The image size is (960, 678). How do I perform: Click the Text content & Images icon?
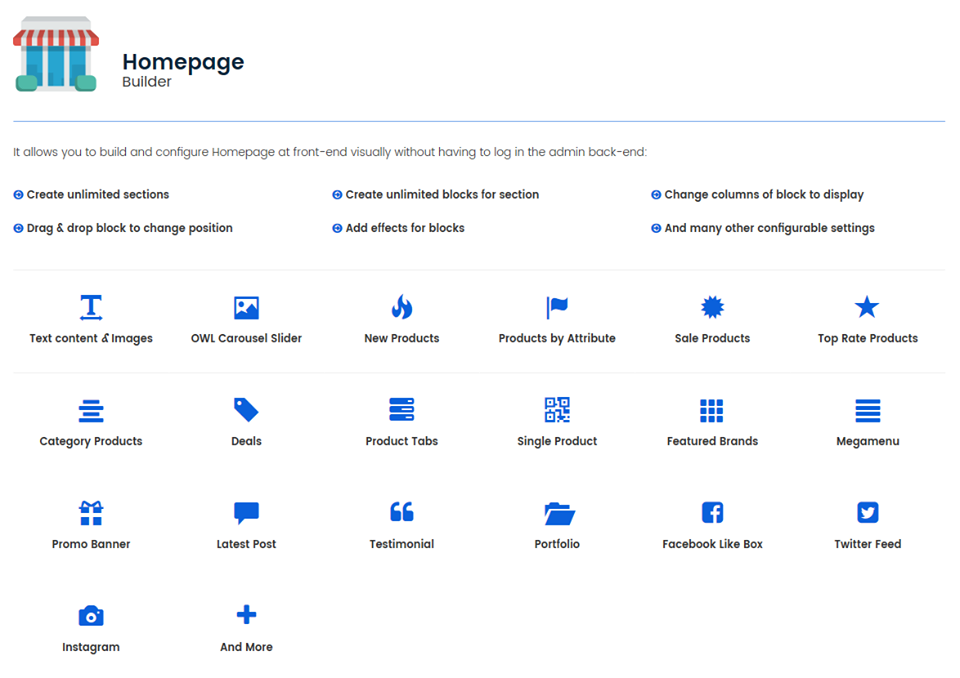(91, 307)
